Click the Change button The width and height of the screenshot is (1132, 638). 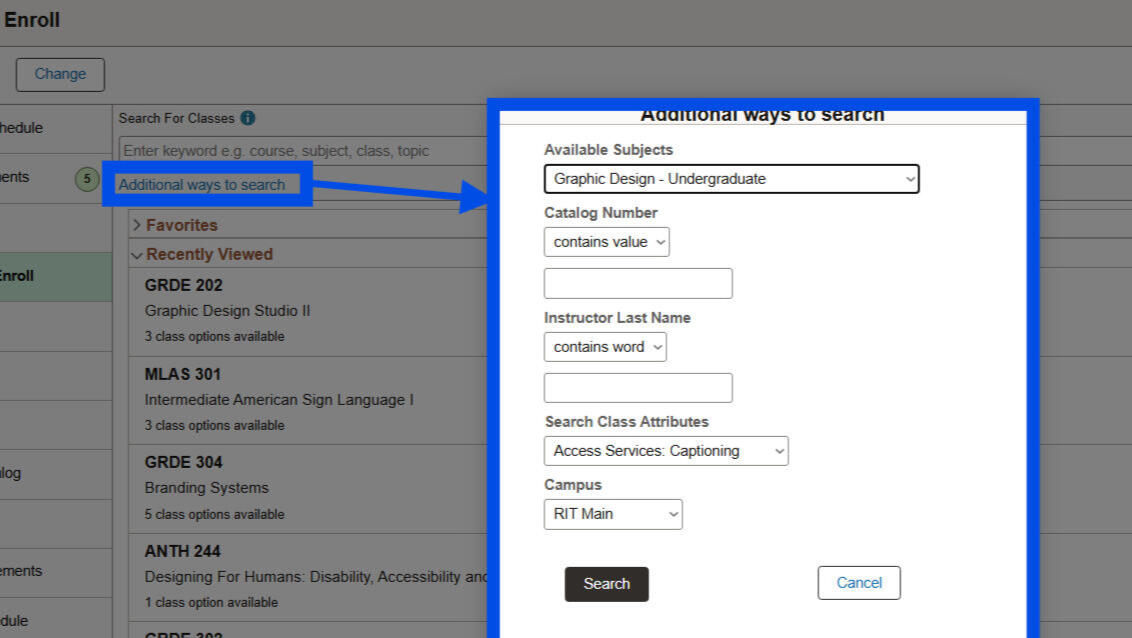click(61, 74)
